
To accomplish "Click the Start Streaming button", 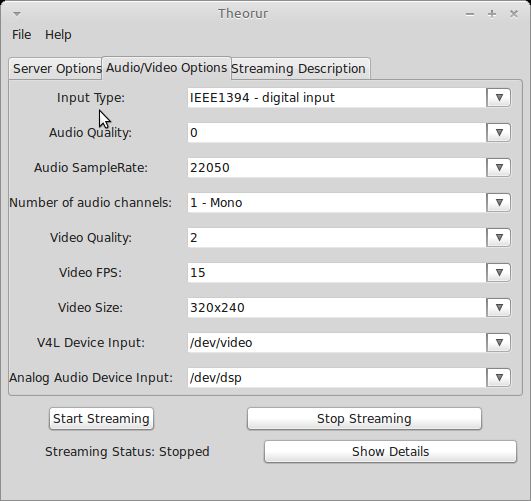I will tap(101, 419).
